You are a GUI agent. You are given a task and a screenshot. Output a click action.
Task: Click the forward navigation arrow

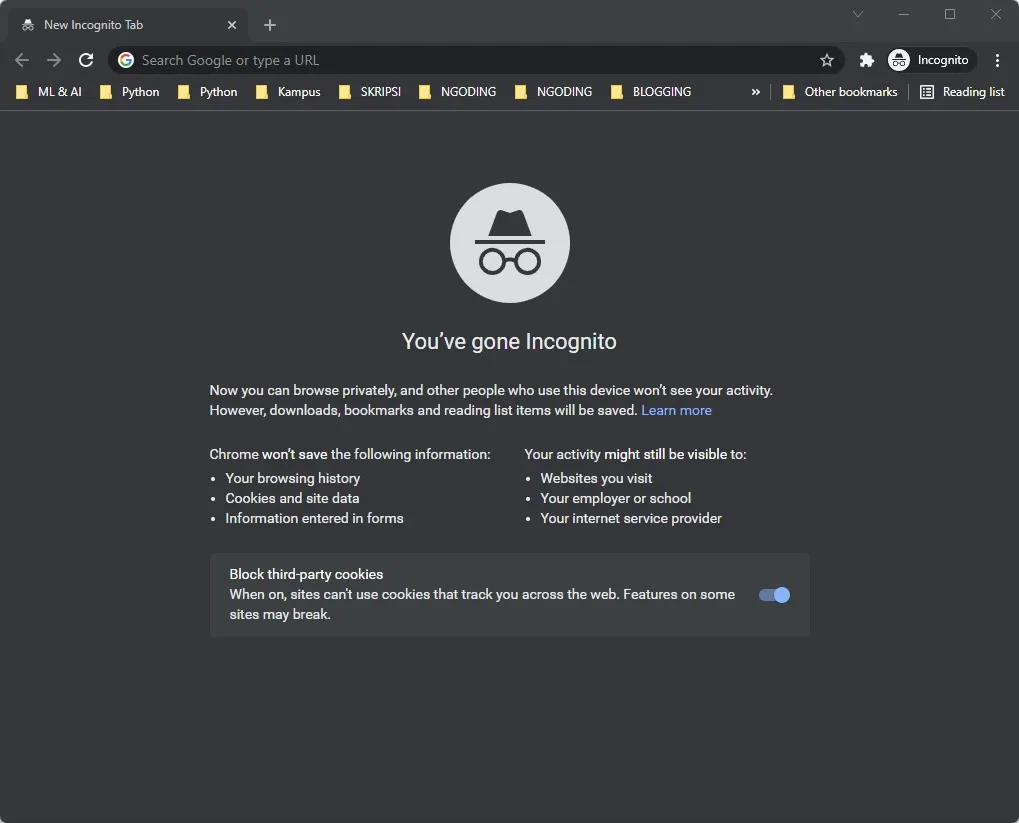pyautogui.click(x=54, y=60)
